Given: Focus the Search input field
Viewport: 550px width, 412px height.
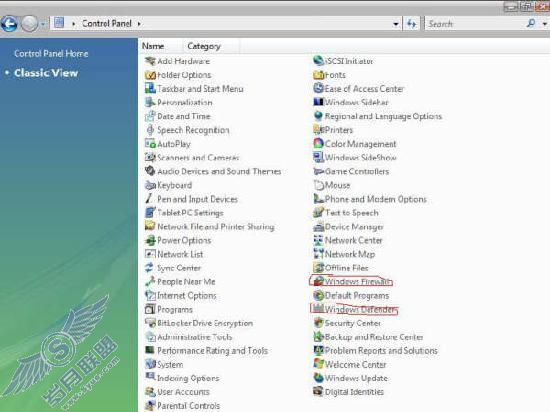Looking at the screenshot, I should click(x=475, y=24).
